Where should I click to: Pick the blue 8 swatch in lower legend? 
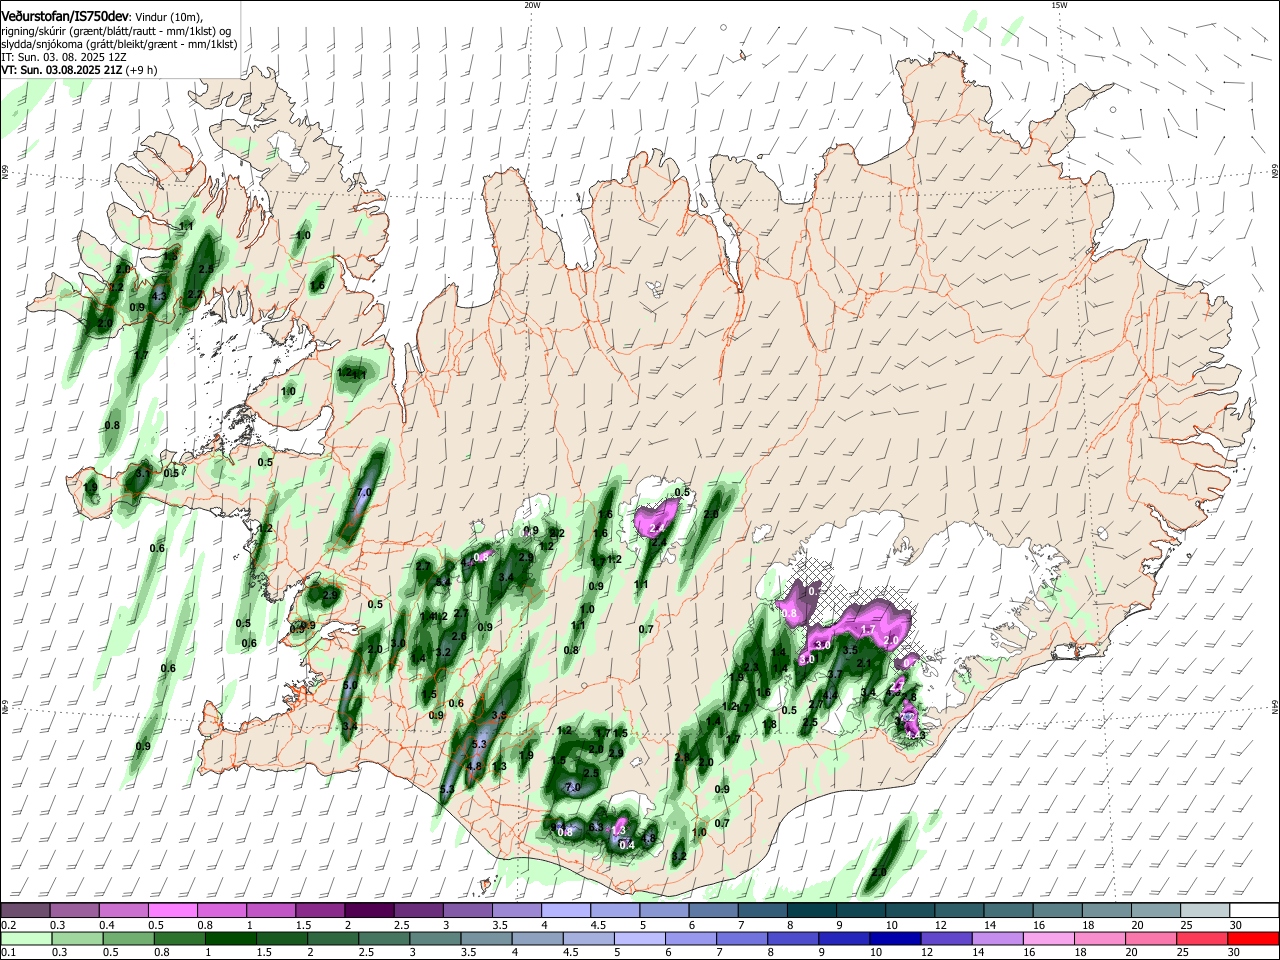pyautogui.click(x=791, y=938)
